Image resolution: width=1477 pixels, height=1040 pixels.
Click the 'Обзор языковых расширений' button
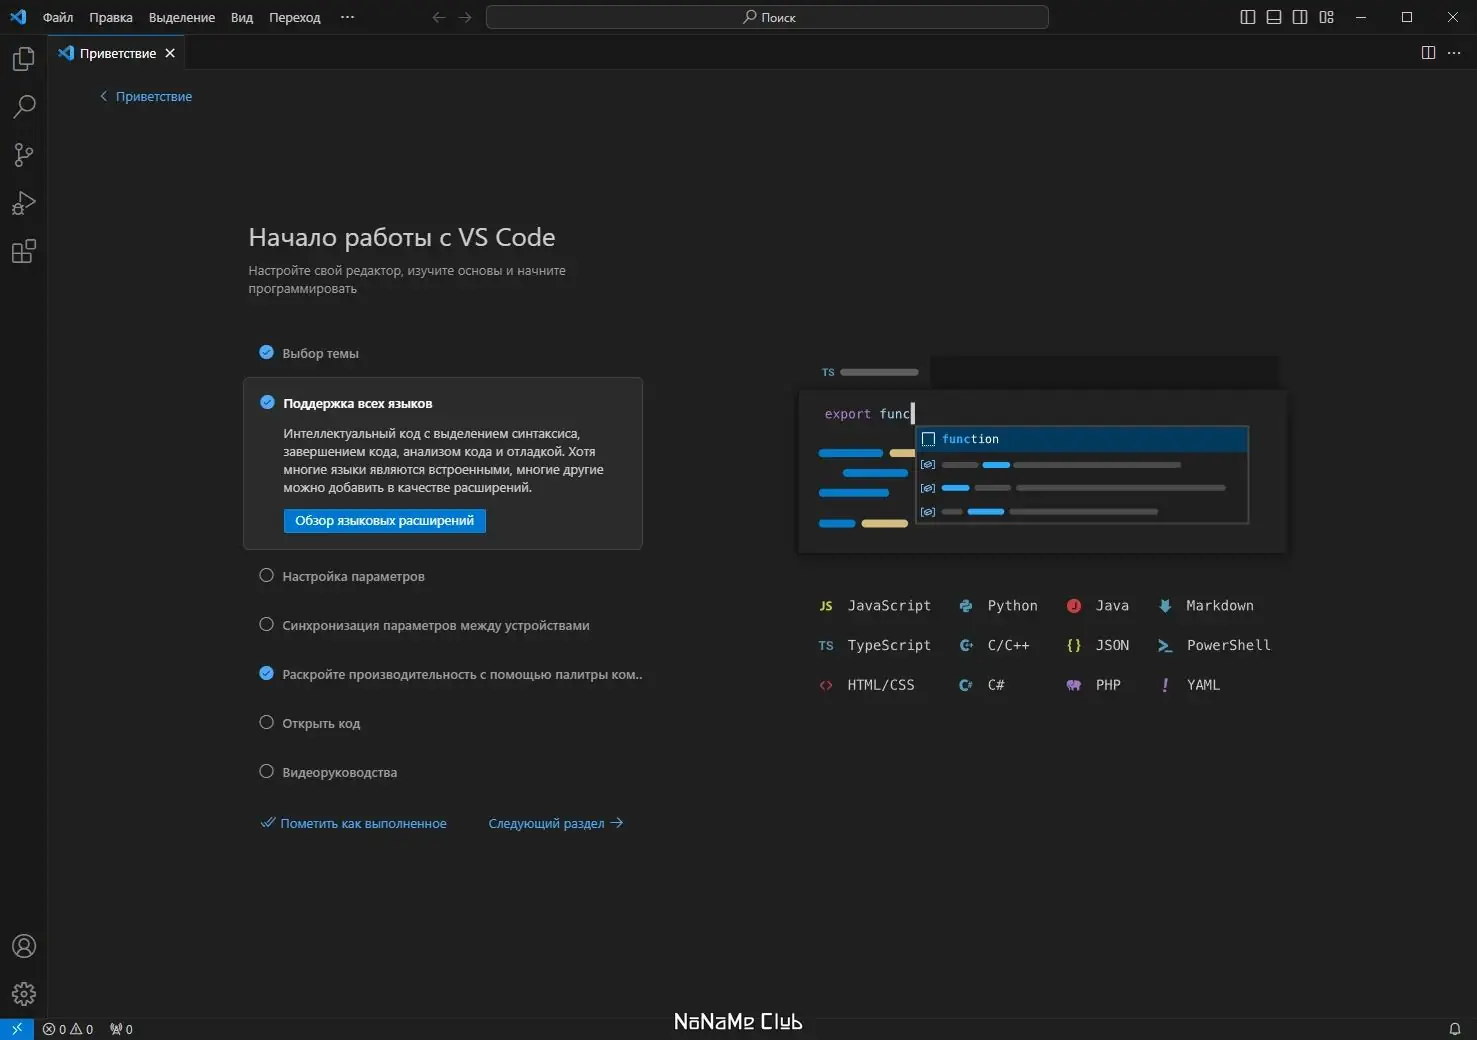384,521
